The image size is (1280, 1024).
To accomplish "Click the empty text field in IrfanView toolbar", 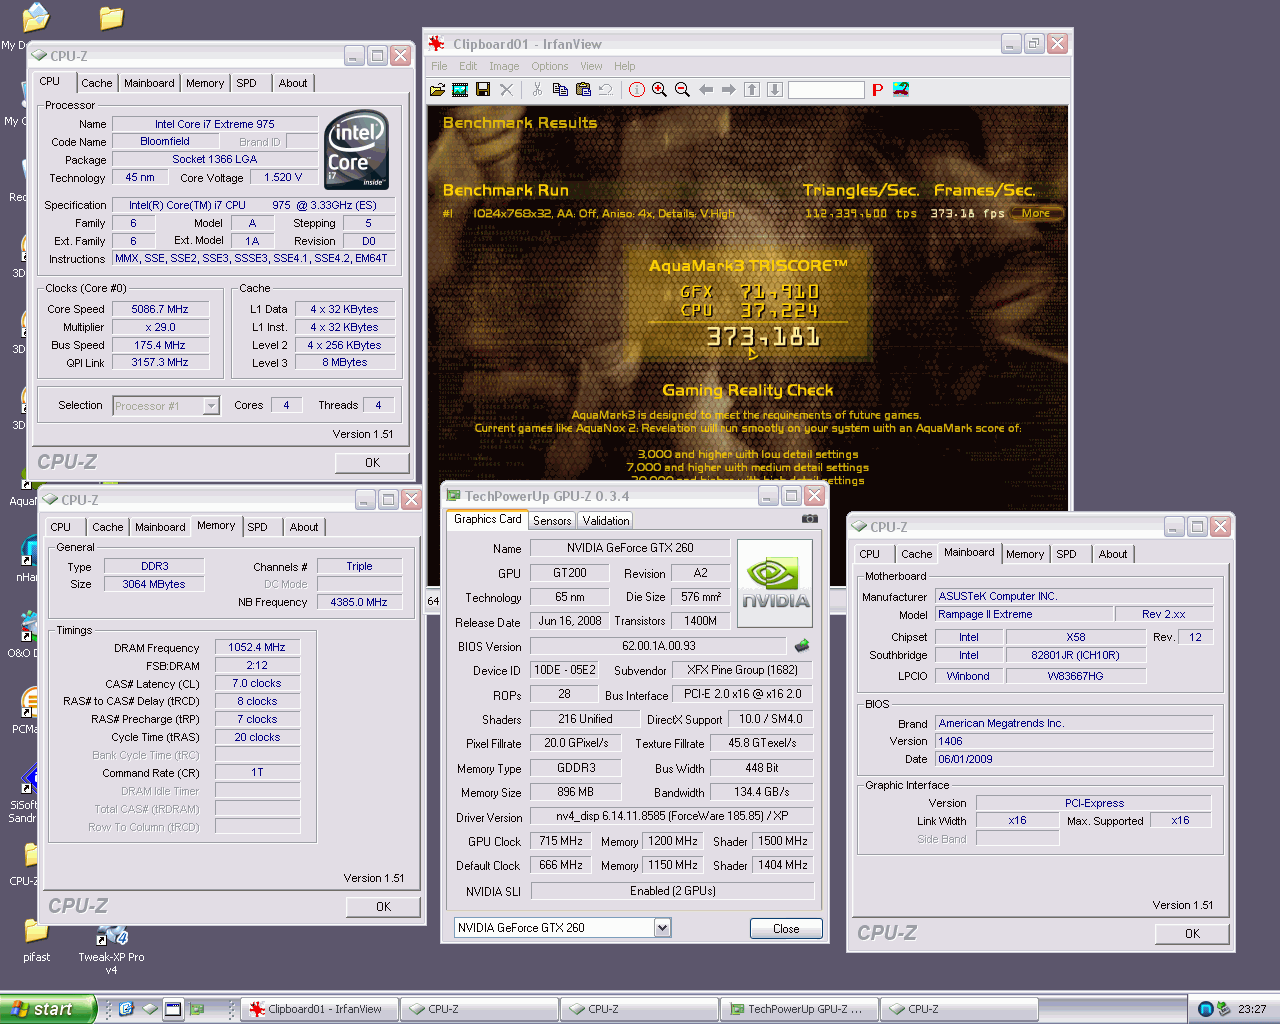I will pos(826,90).
